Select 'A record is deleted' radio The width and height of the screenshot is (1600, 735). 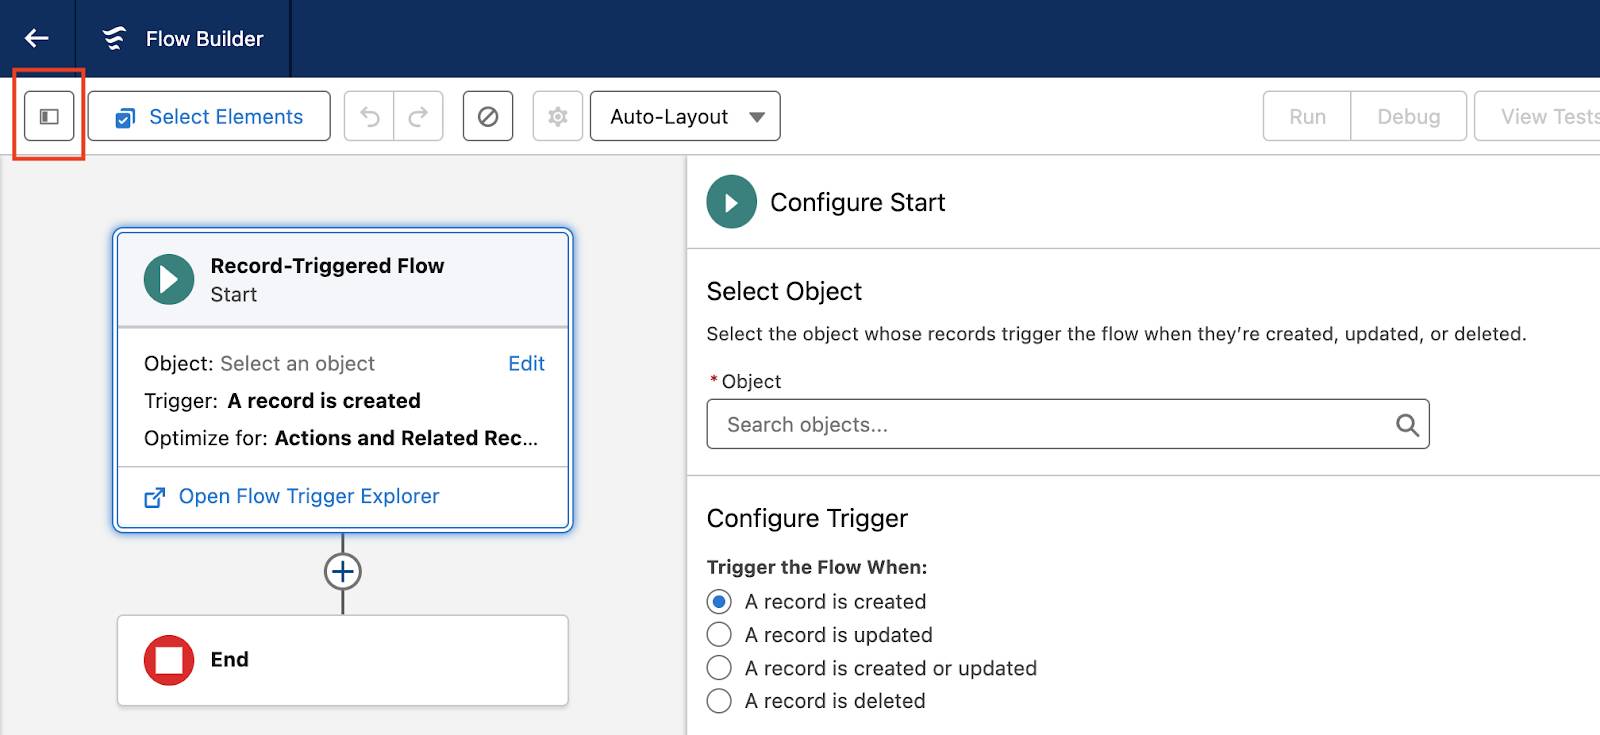click(719, 701)
